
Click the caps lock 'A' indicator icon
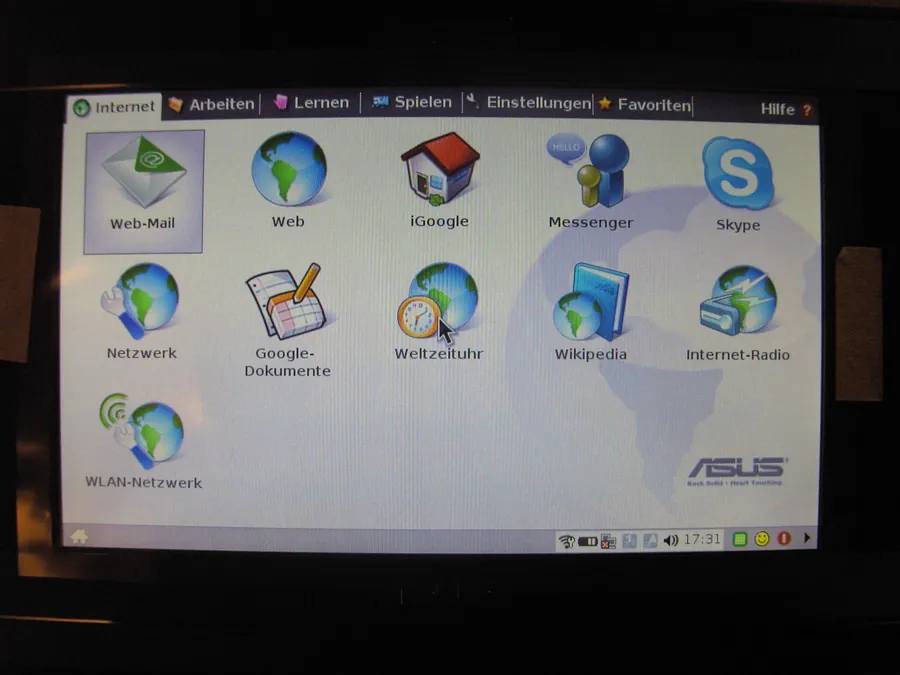click(650, 540)
